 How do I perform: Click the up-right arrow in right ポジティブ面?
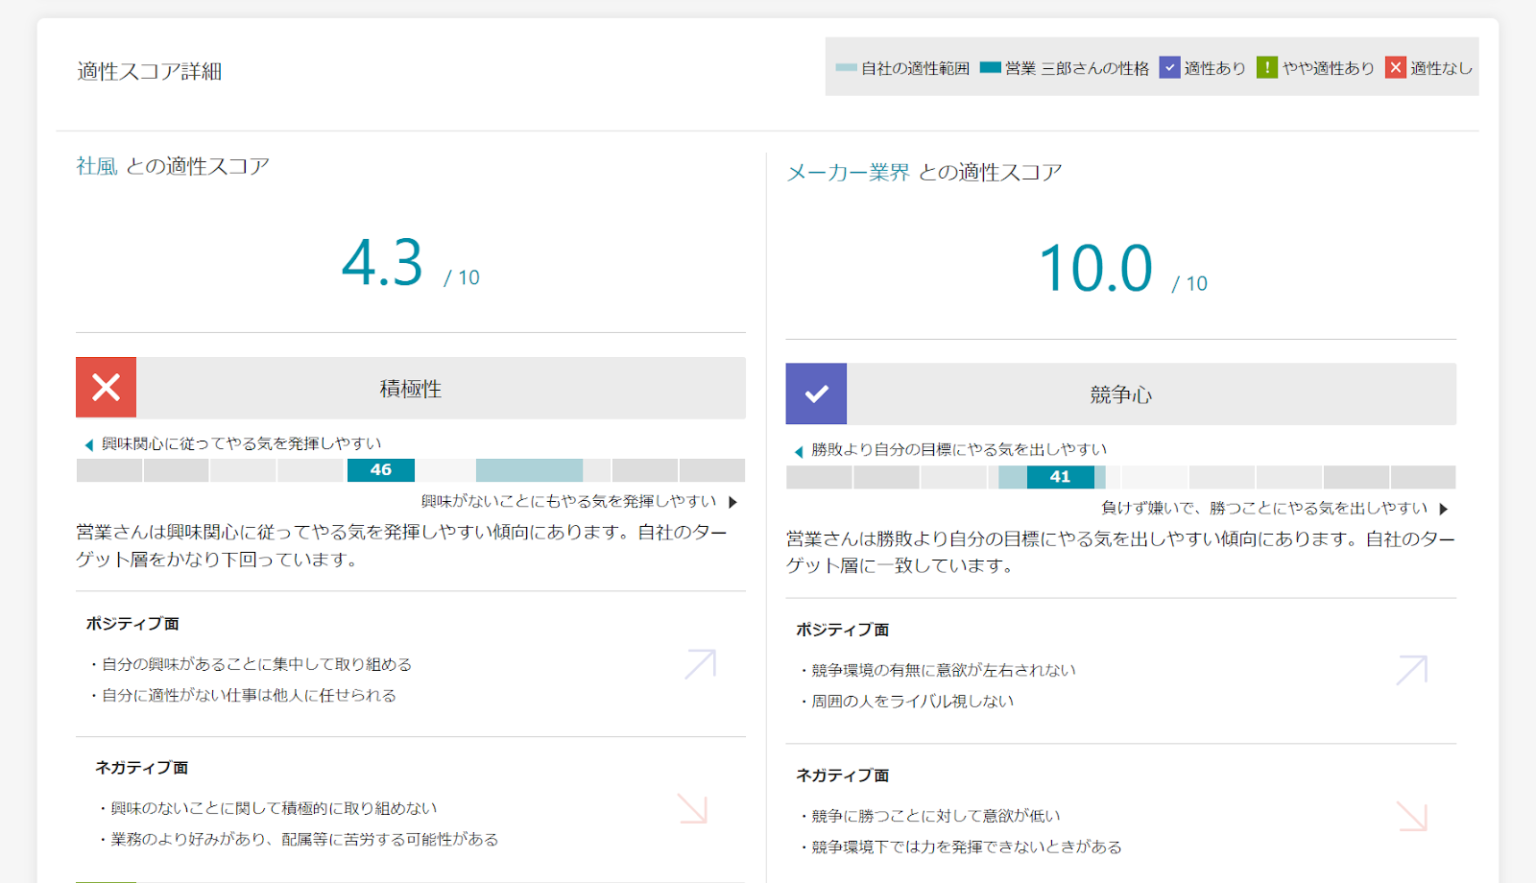(1411, 670)
